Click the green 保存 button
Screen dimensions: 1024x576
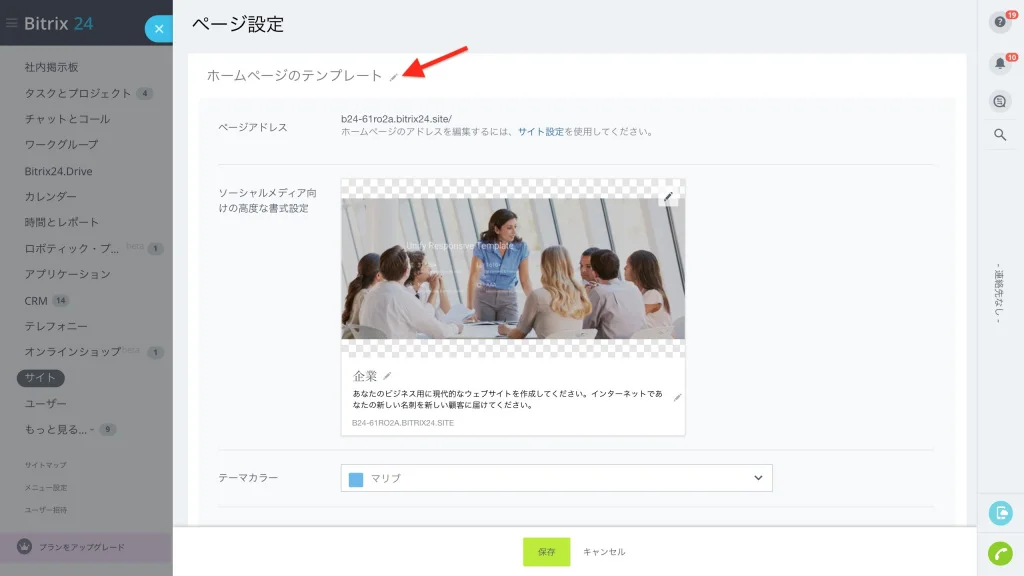point(547,552)
